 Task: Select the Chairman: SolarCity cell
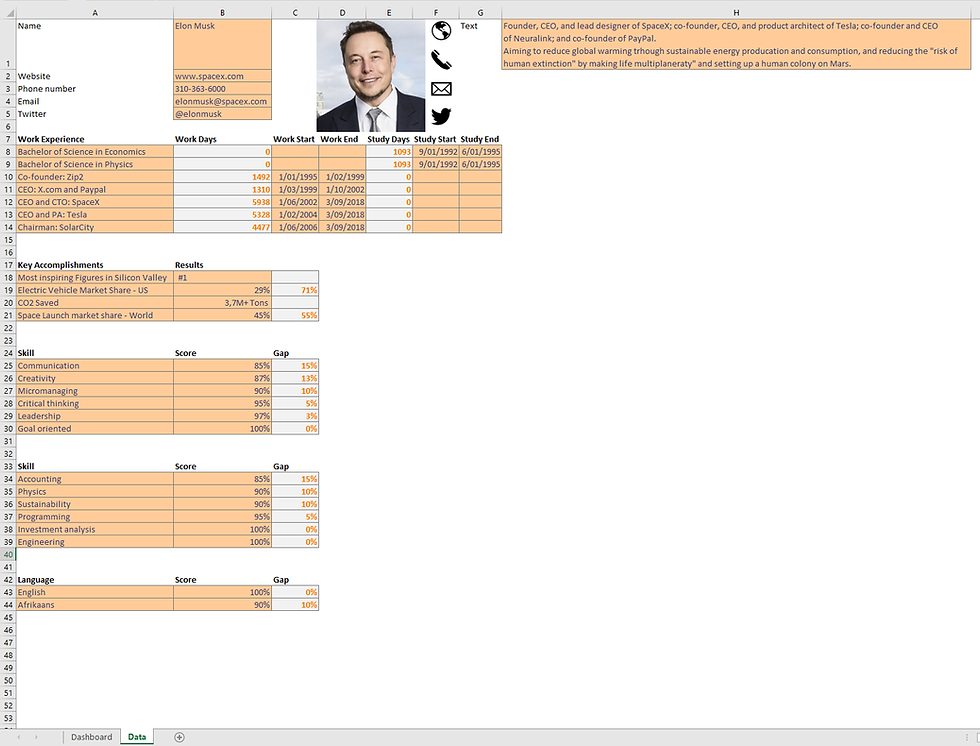(x=95, y=227)
